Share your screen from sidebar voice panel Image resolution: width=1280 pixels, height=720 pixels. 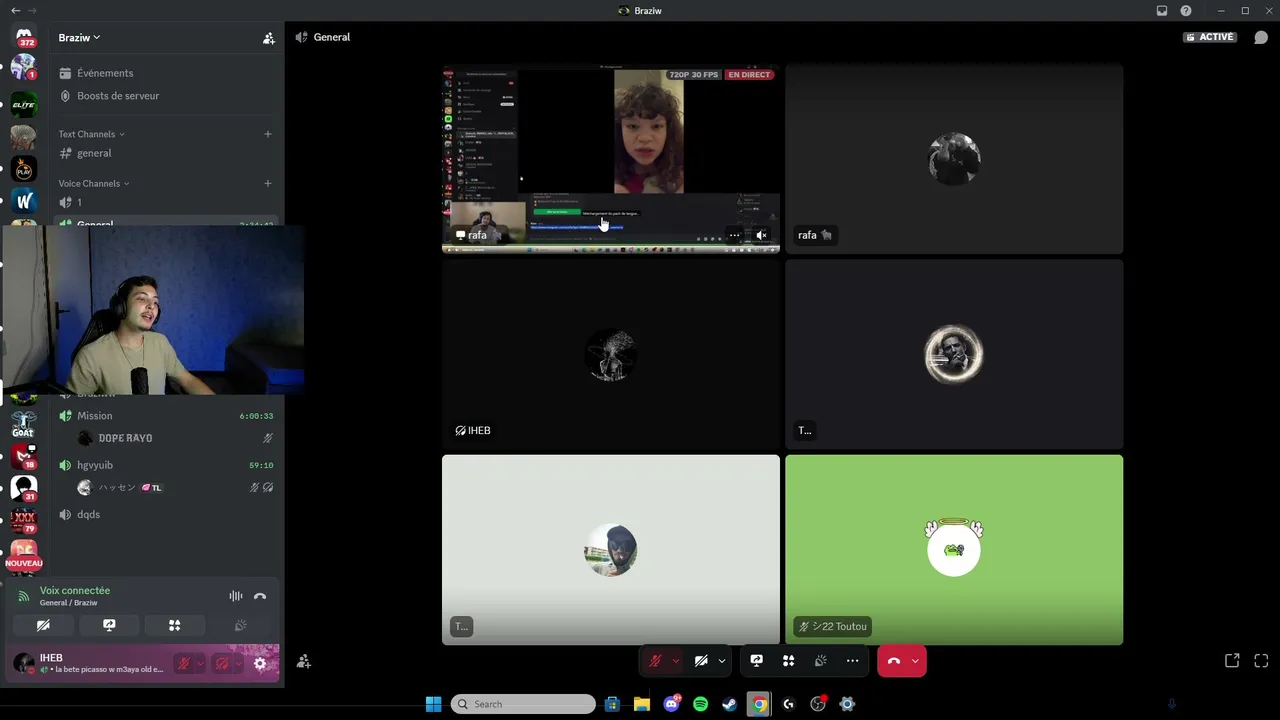point(109,625)
